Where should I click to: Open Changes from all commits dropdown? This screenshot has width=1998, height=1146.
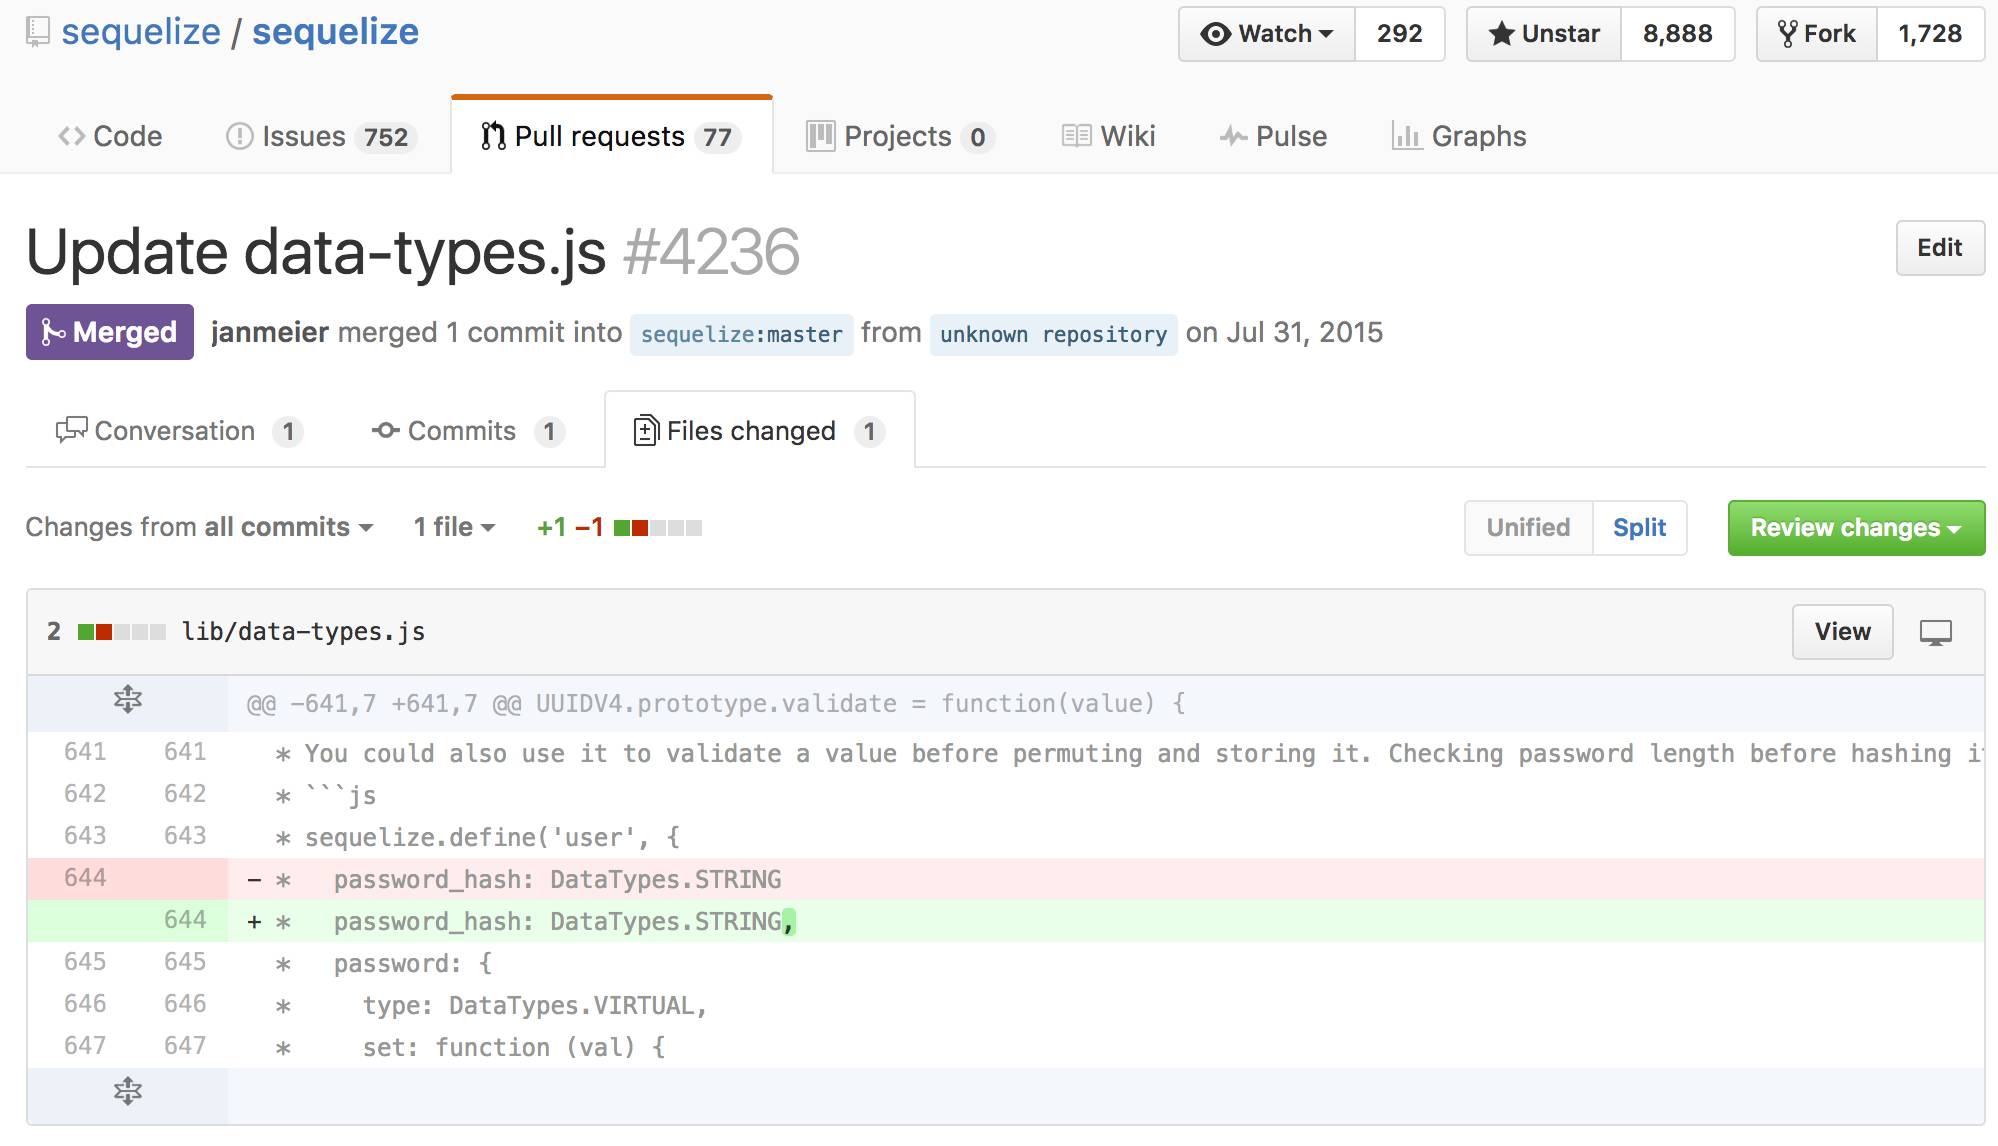(x=199, y=527)
